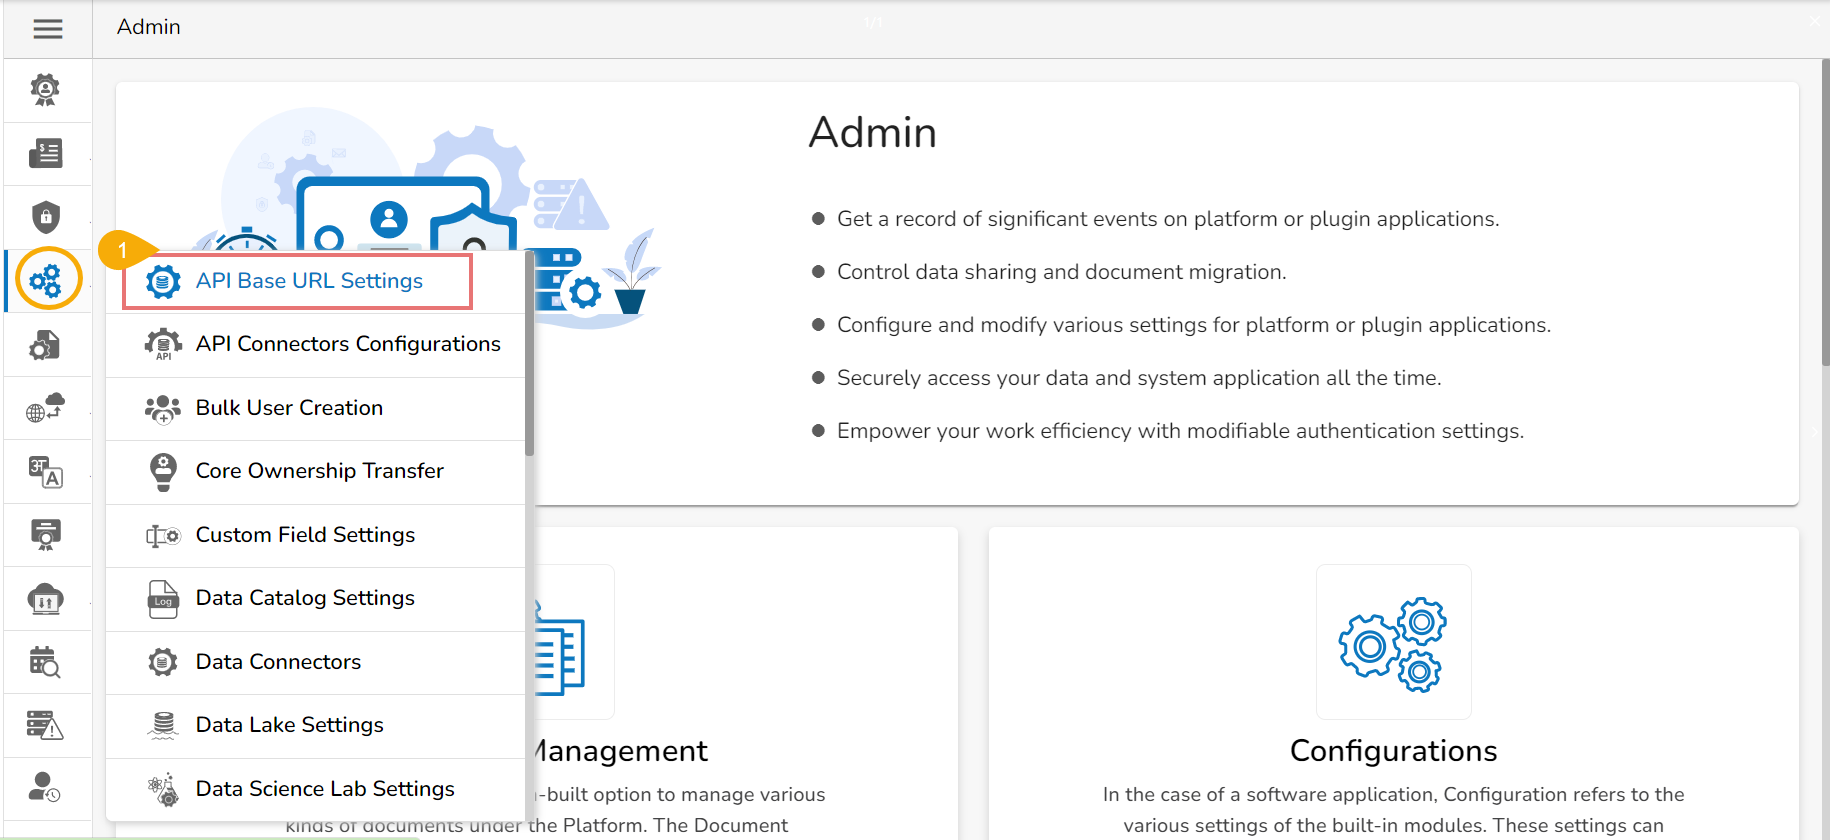Open the dollar list icon in sidebar
Image resolution: width=1830 pixels, height=840 pixels.
point(46,153)
